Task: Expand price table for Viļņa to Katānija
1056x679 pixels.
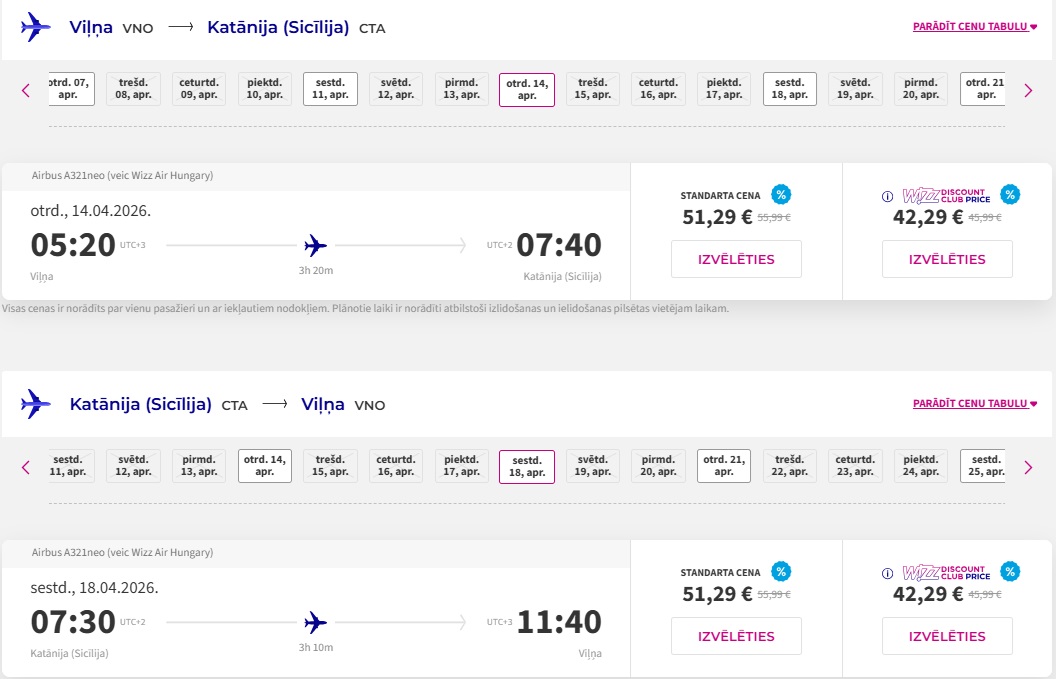Action: coord(975,26)
